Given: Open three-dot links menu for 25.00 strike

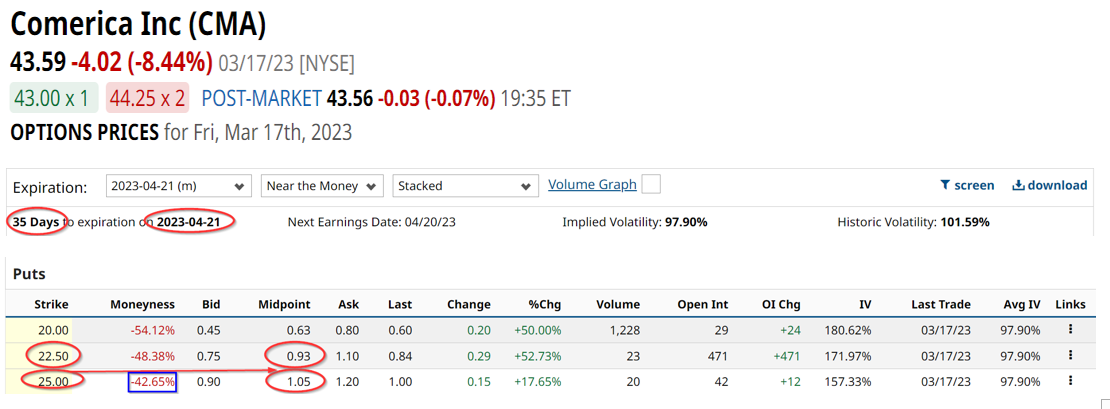Looking at the screenshot, I should [x=1070, y=381].
